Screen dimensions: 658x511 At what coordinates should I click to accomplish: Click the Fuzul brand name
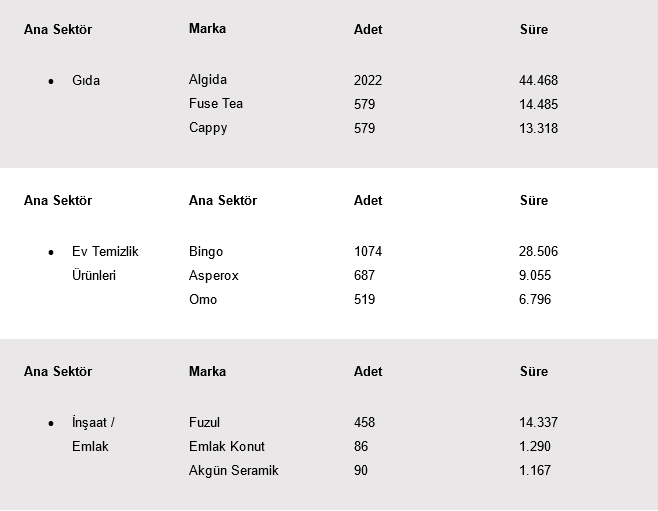(x=204, y=422)
